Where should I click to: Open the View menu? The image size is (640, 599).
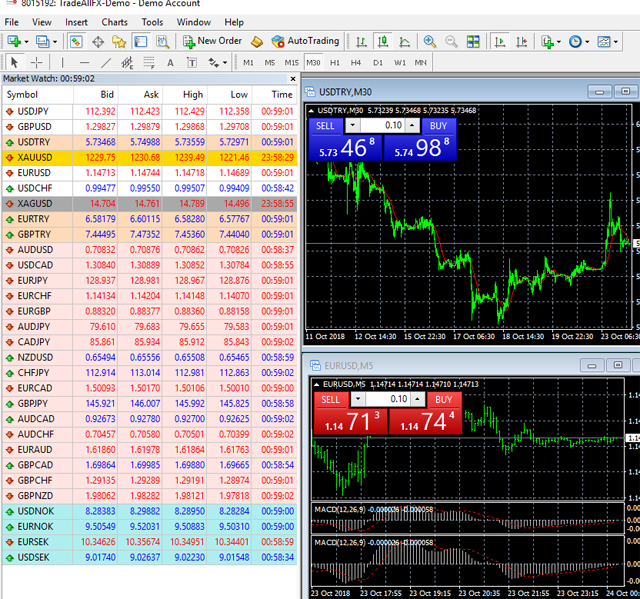(x=42, y=22)
